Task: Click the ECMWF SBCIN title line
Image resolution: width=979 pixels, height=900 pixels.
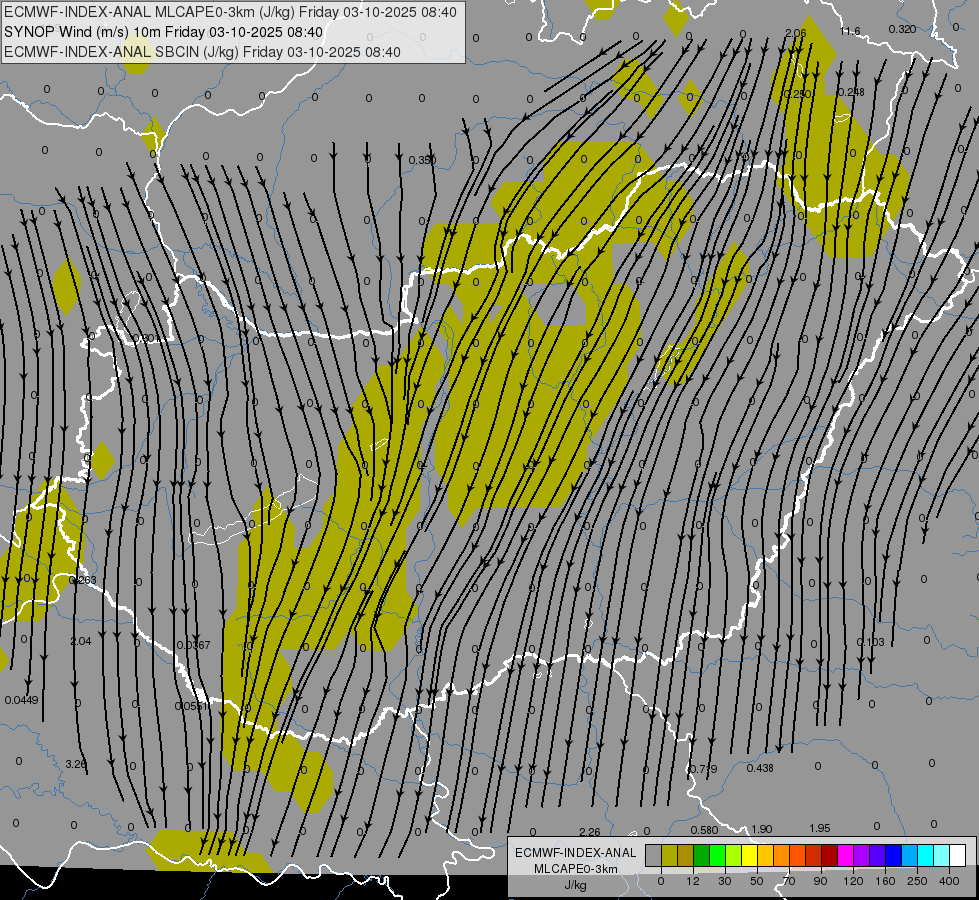Action: pyautogui.click(x=203, y=52)
